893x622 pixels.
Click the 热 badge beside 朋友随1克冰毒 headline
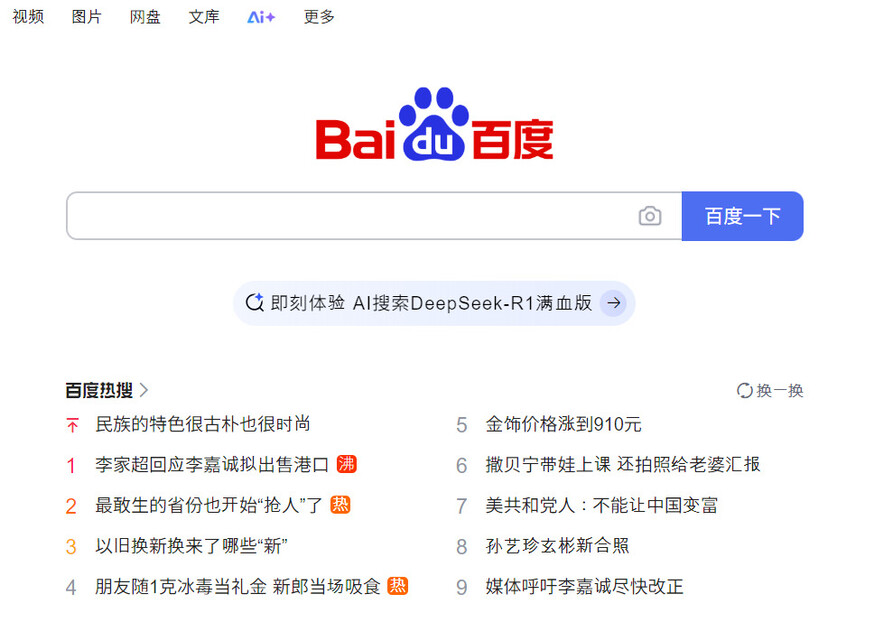pos(398,586)
